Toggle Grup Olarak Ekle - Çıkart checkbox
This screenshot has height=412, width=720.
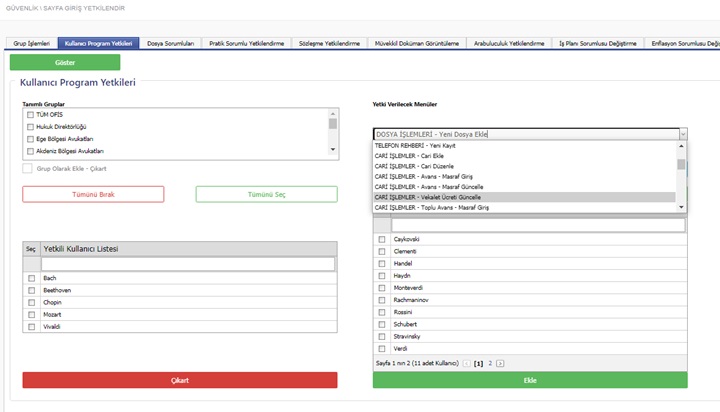pos(27,168)
